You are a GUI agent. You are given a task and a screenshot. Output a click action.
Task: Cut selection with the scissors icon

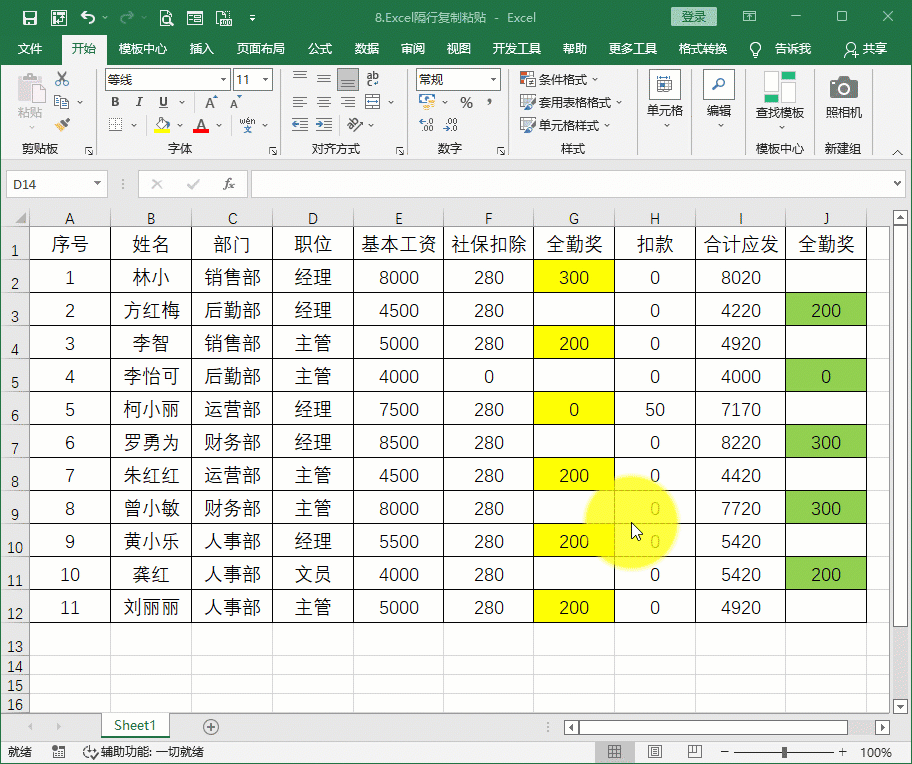point(62,78)
